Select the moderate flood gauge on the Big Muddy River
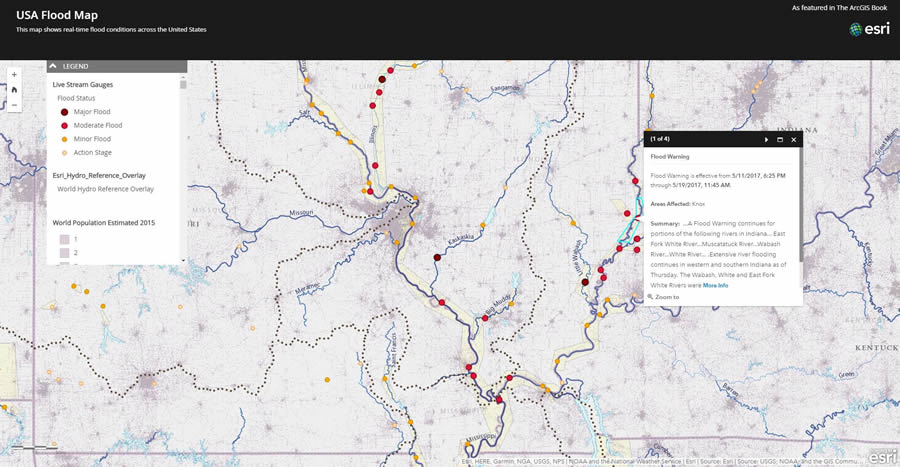The image size is (900, 467). pos(485,318)
